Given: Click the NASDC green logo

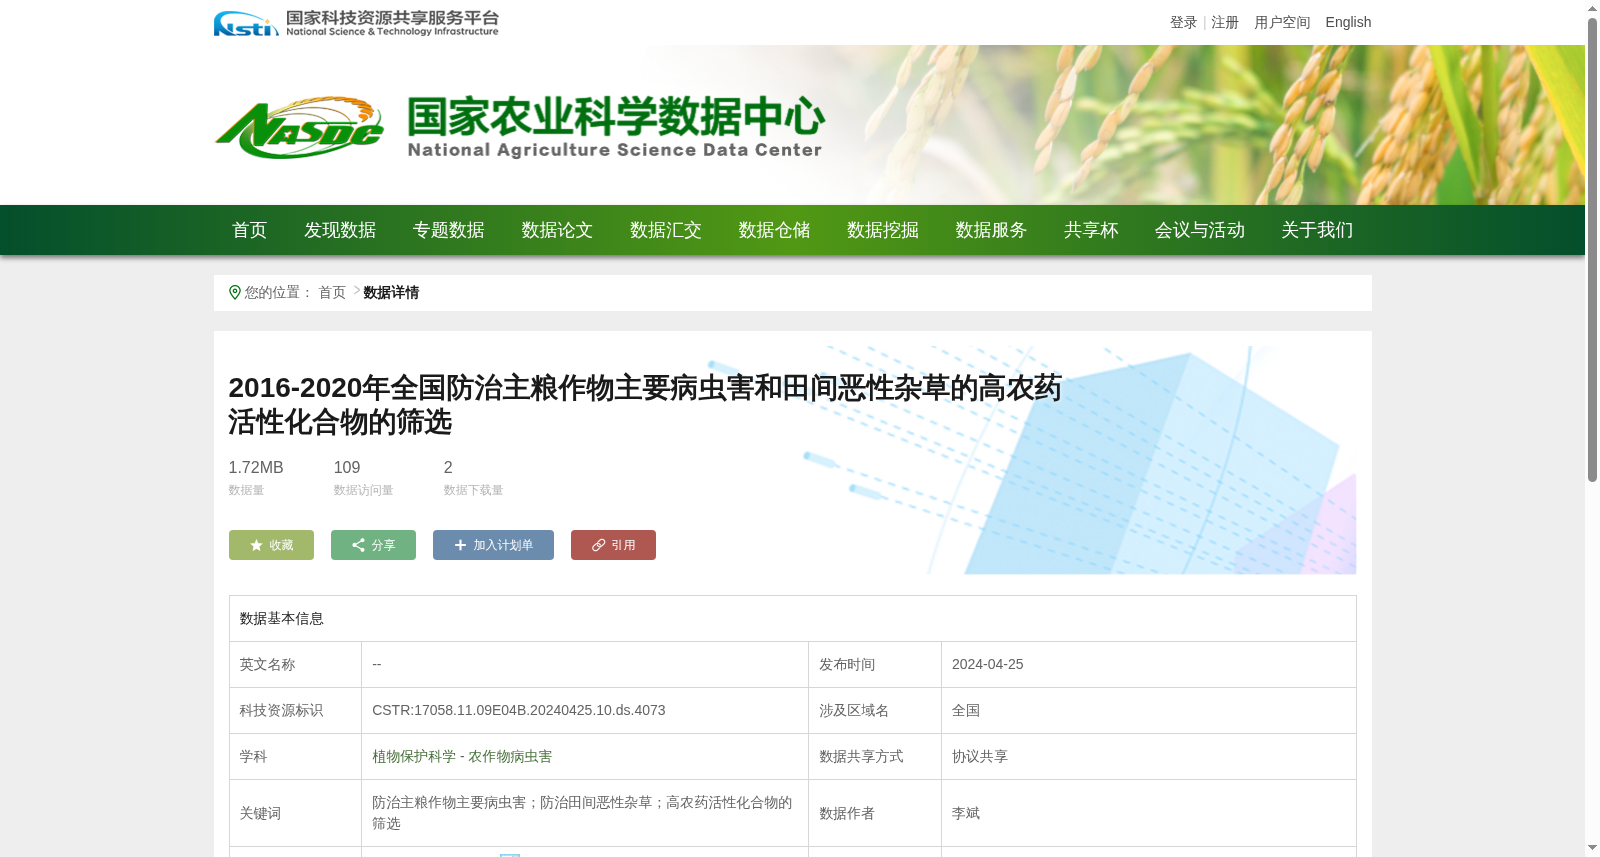Looking at the screenshot, I should [299, 128].
